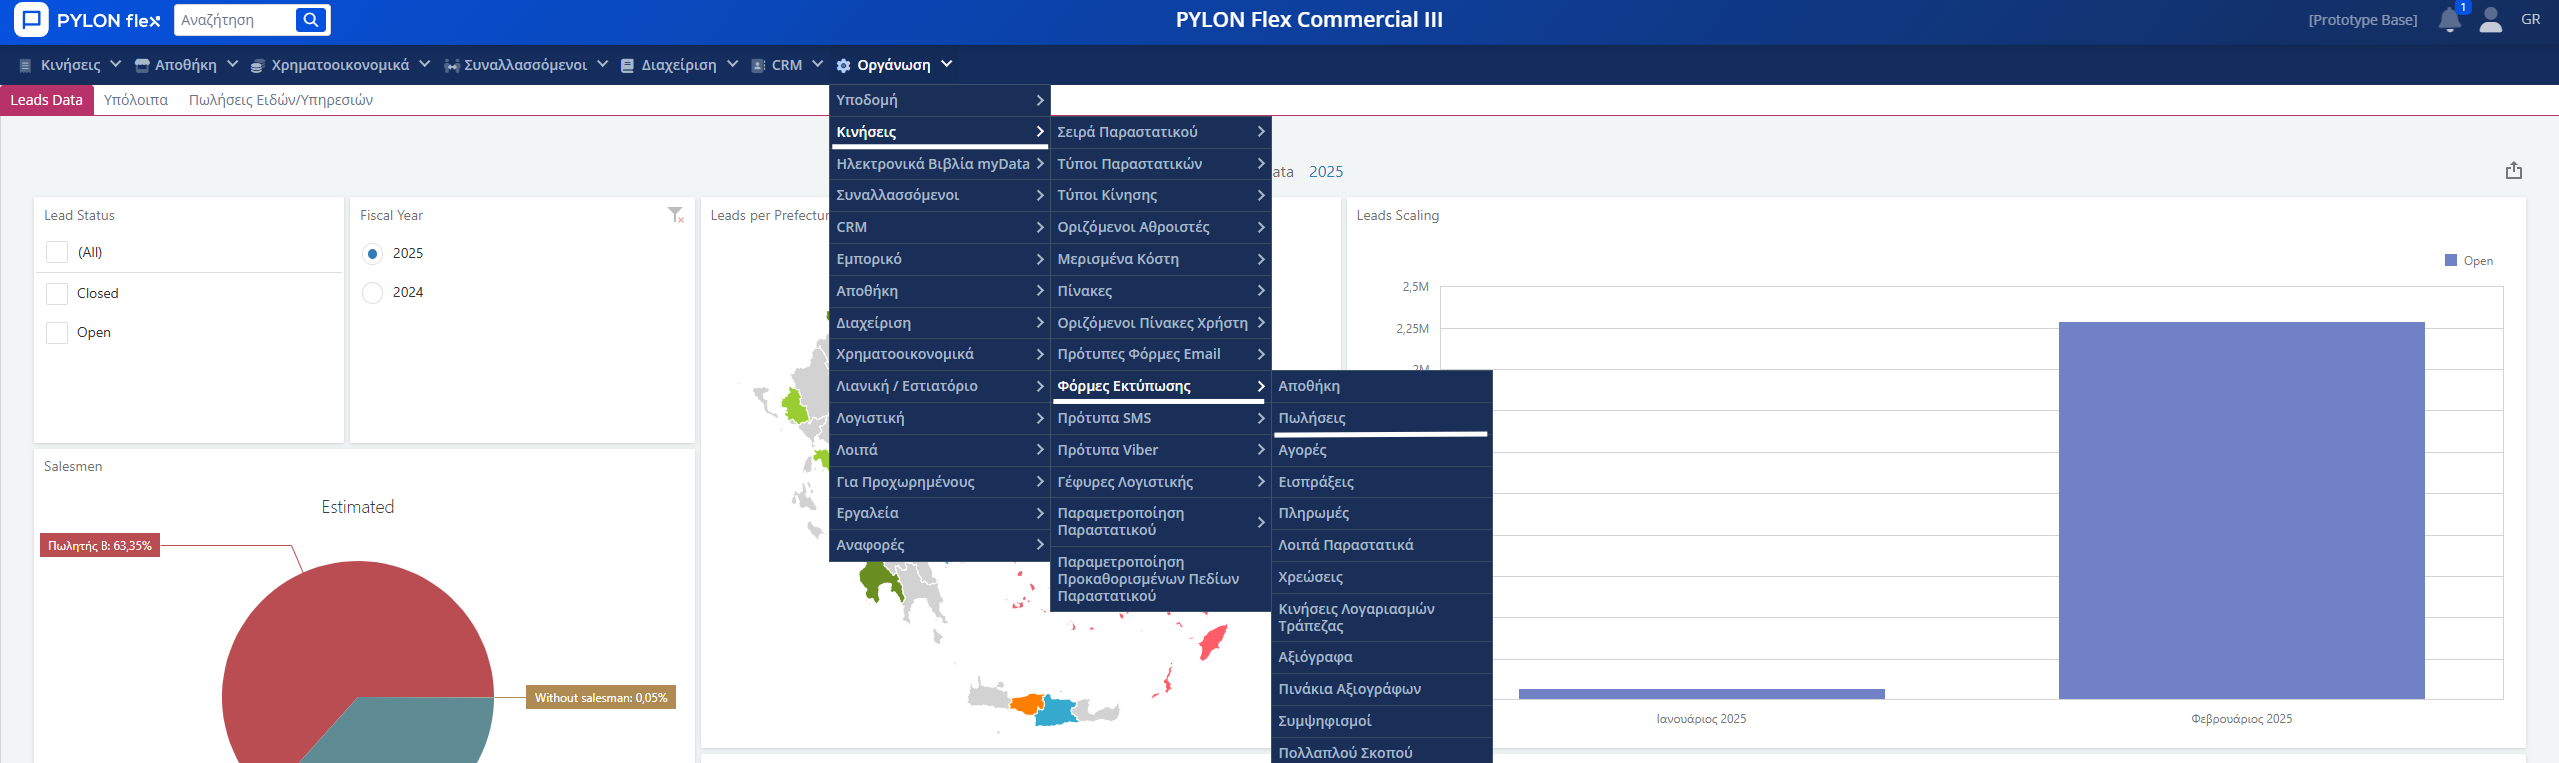The height and width of the screenshot is (763, 2559).
Task: Select the 2025 fiscal year radio
Action: pos(372,253)
